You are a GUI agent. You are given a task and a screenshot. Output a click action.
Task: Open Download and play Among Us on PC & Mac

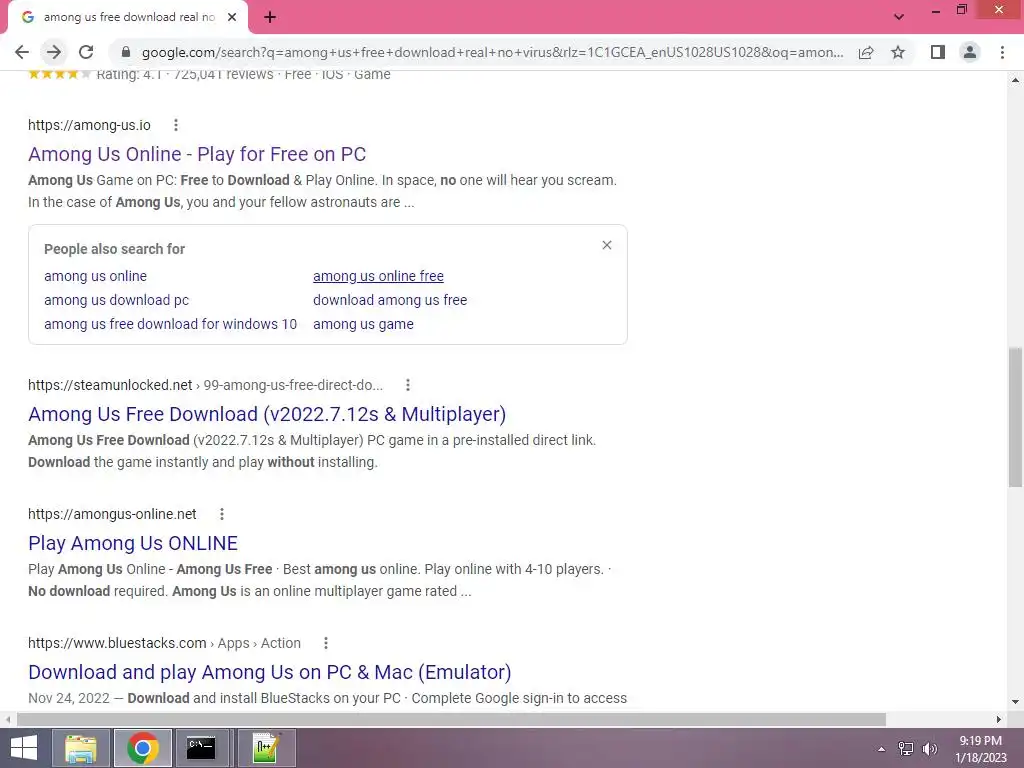coord(269,672)
